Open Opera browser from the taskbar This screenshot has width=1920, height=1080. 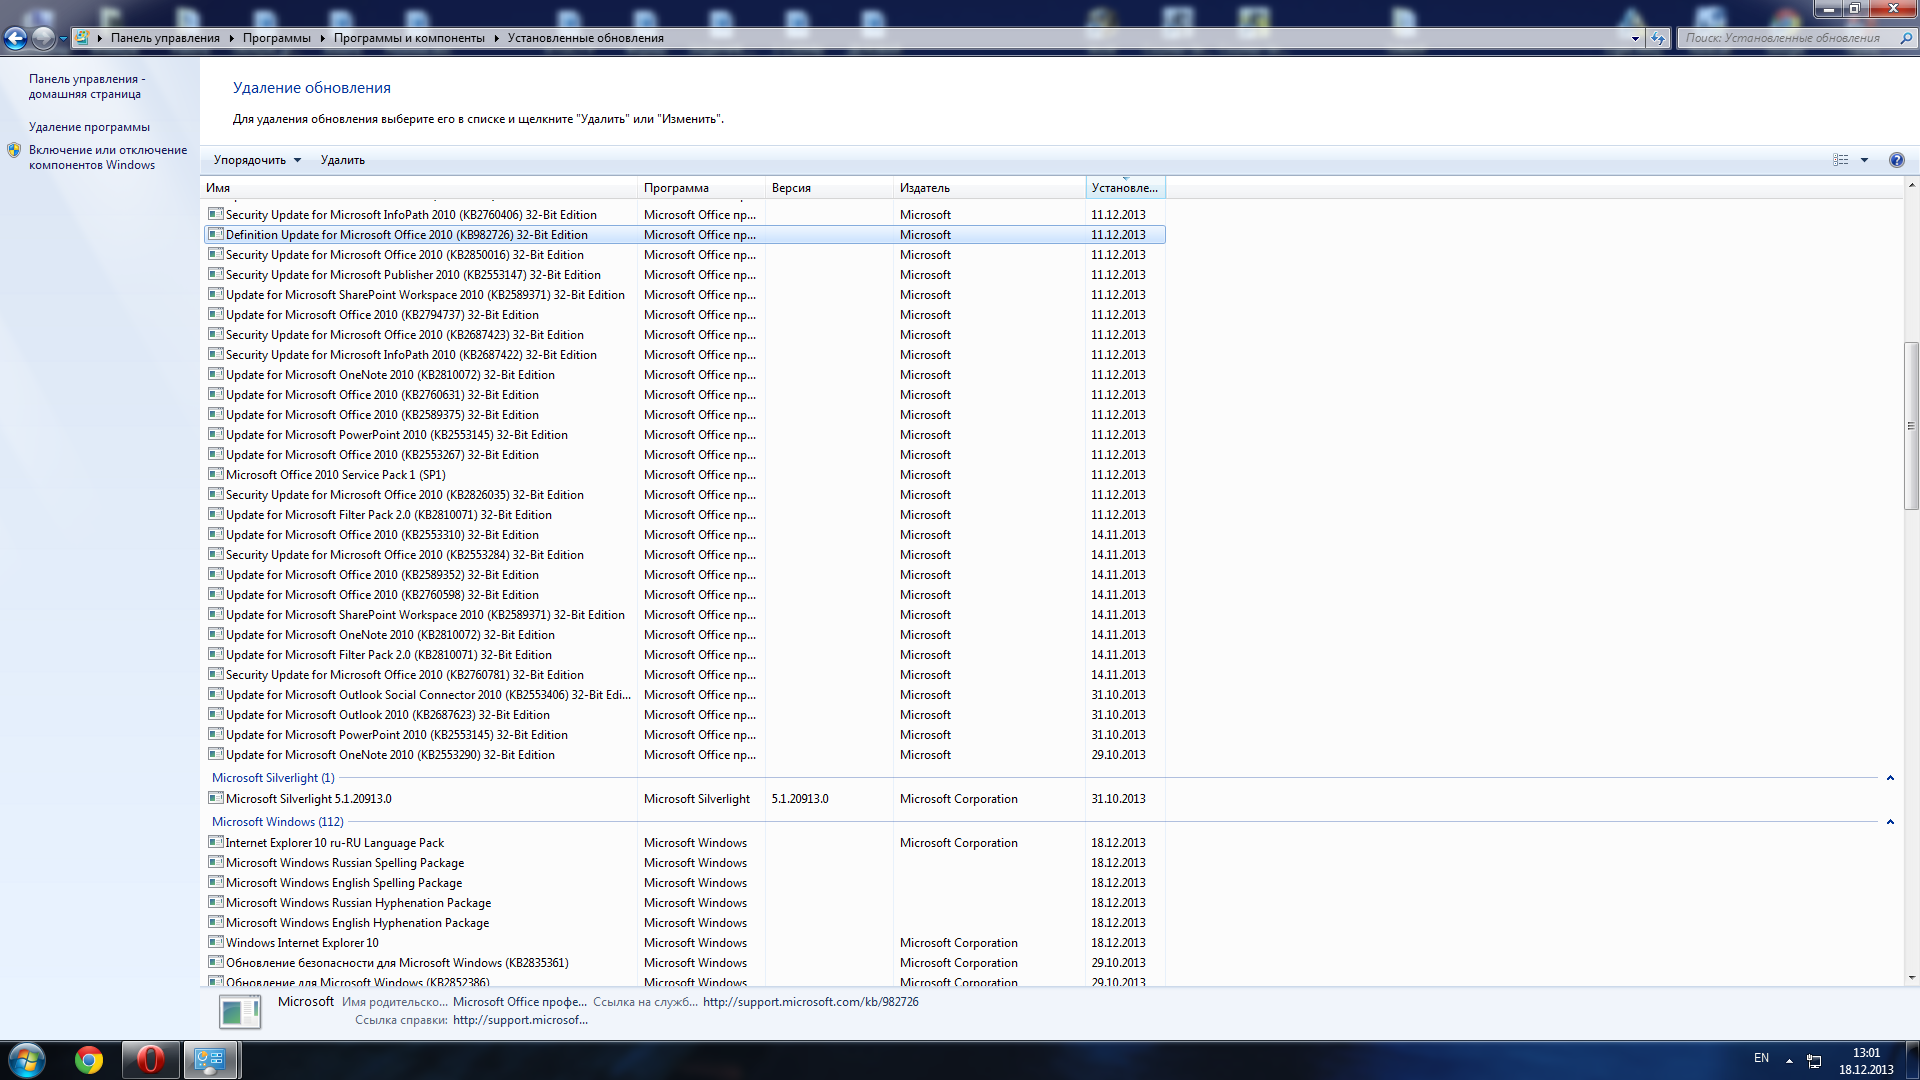click(x=150, y=1060)
